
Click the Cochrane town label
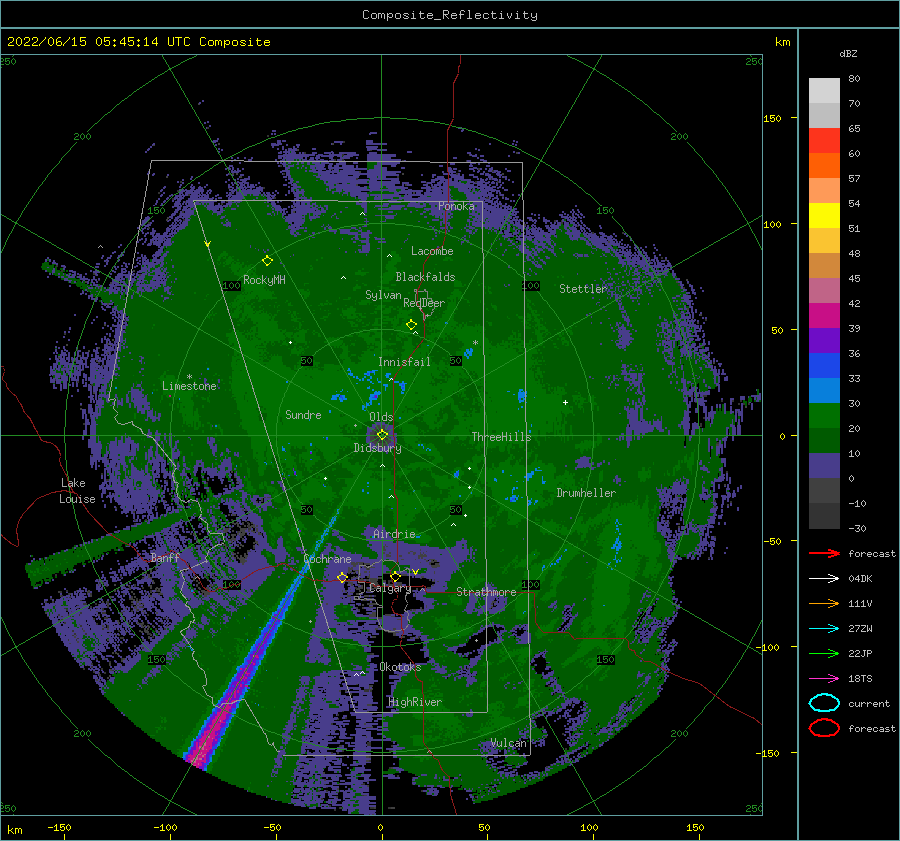coord(327,559)
